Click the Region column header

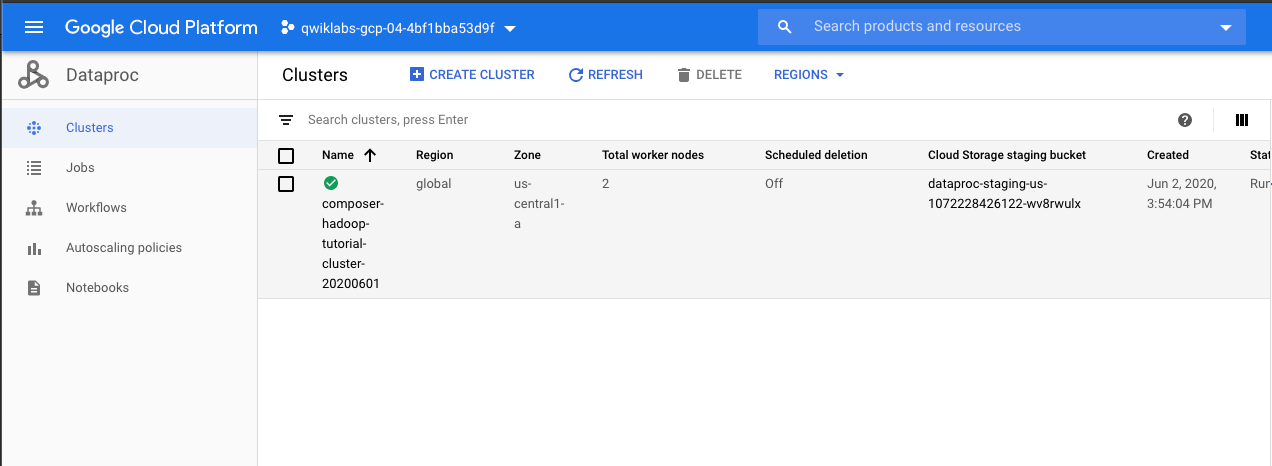(435, 155)
